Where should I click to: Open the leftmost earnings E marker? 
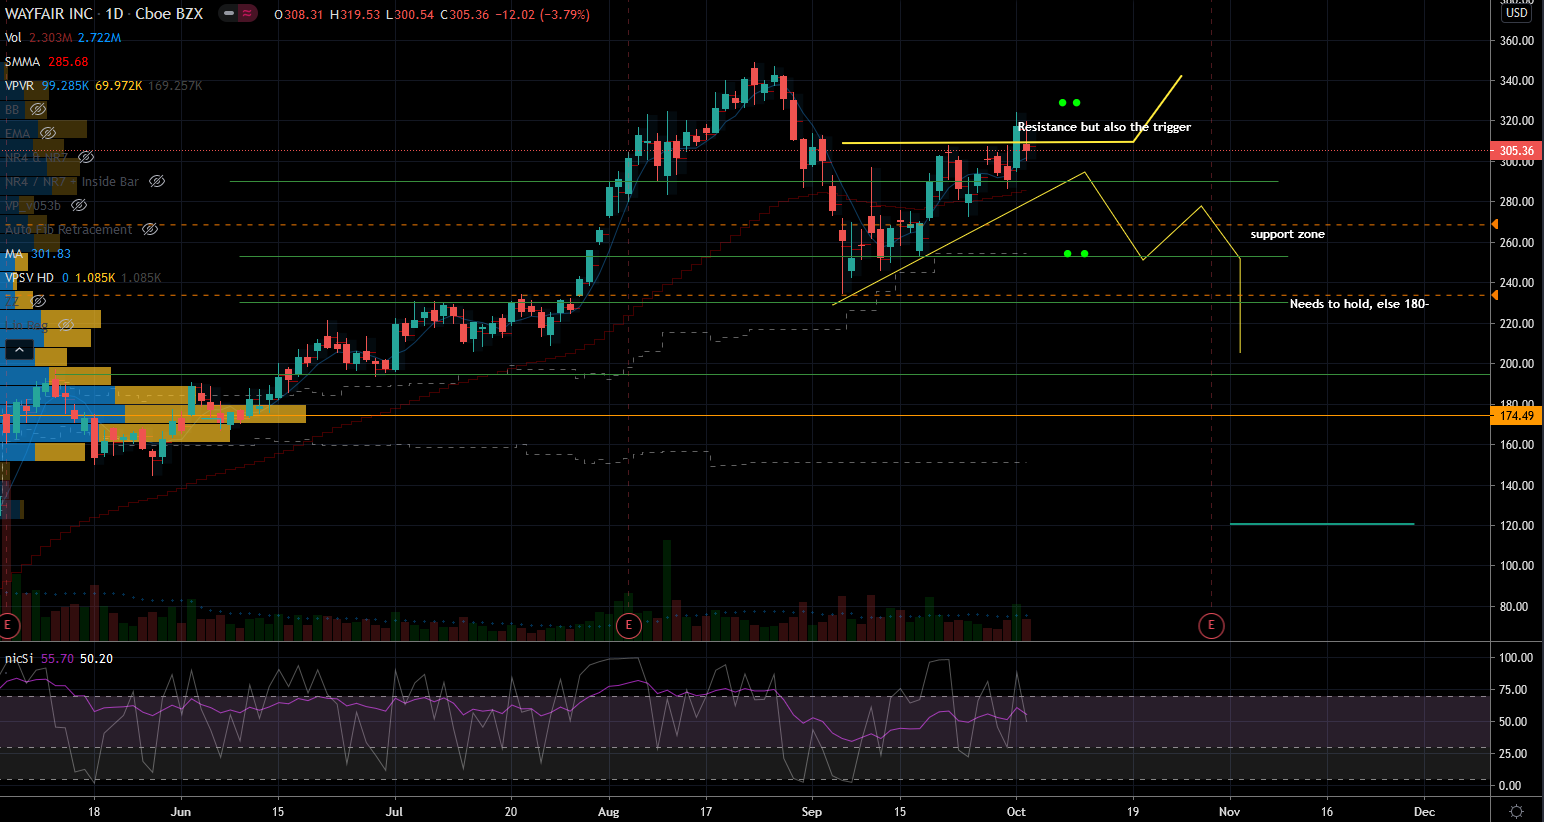pyautogui.click(x=8, y=626)
